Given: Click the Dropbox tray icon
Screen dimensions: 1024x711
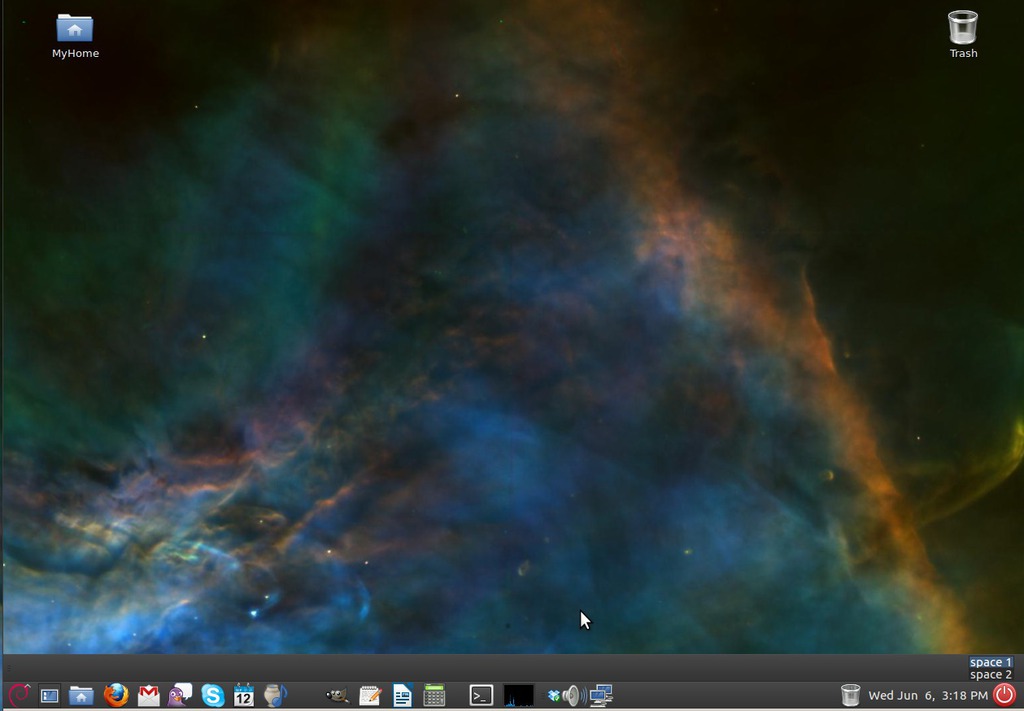Looking at the screenshot, I should 554,697.
